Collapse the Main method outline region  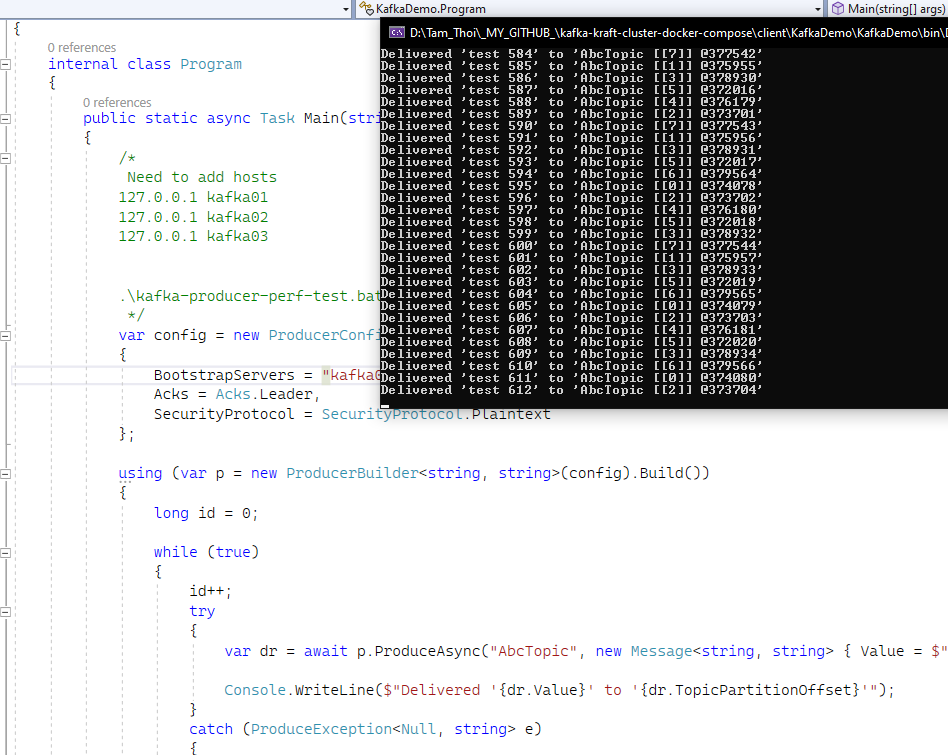[5, 118]
